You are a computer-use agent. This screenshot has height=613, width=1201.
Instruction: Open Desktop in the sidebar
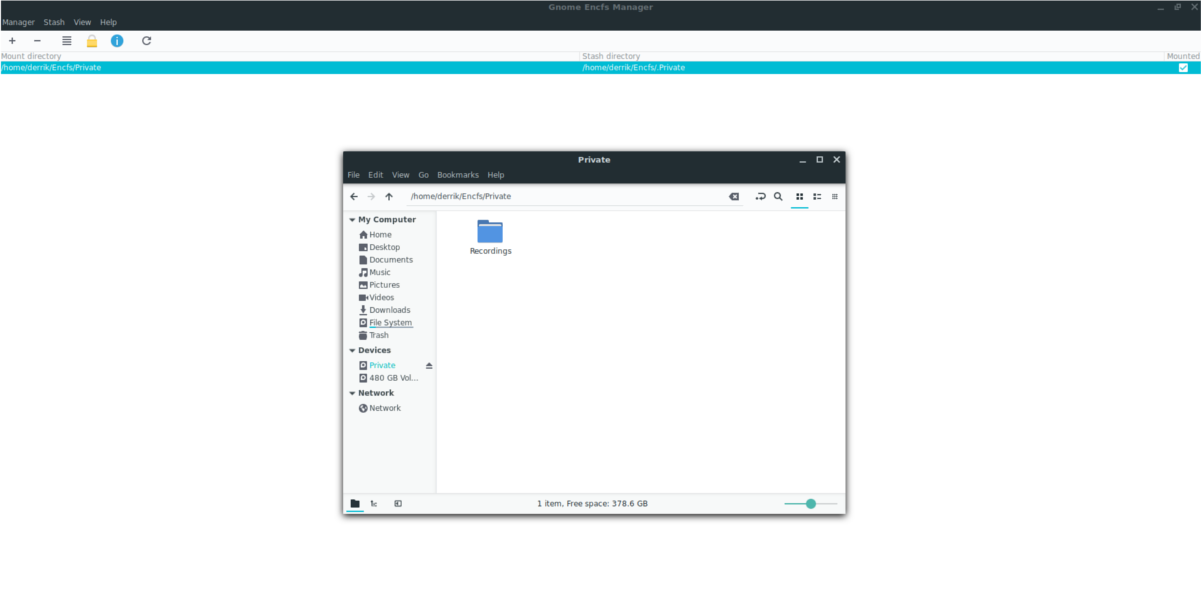tap(384, 247)
